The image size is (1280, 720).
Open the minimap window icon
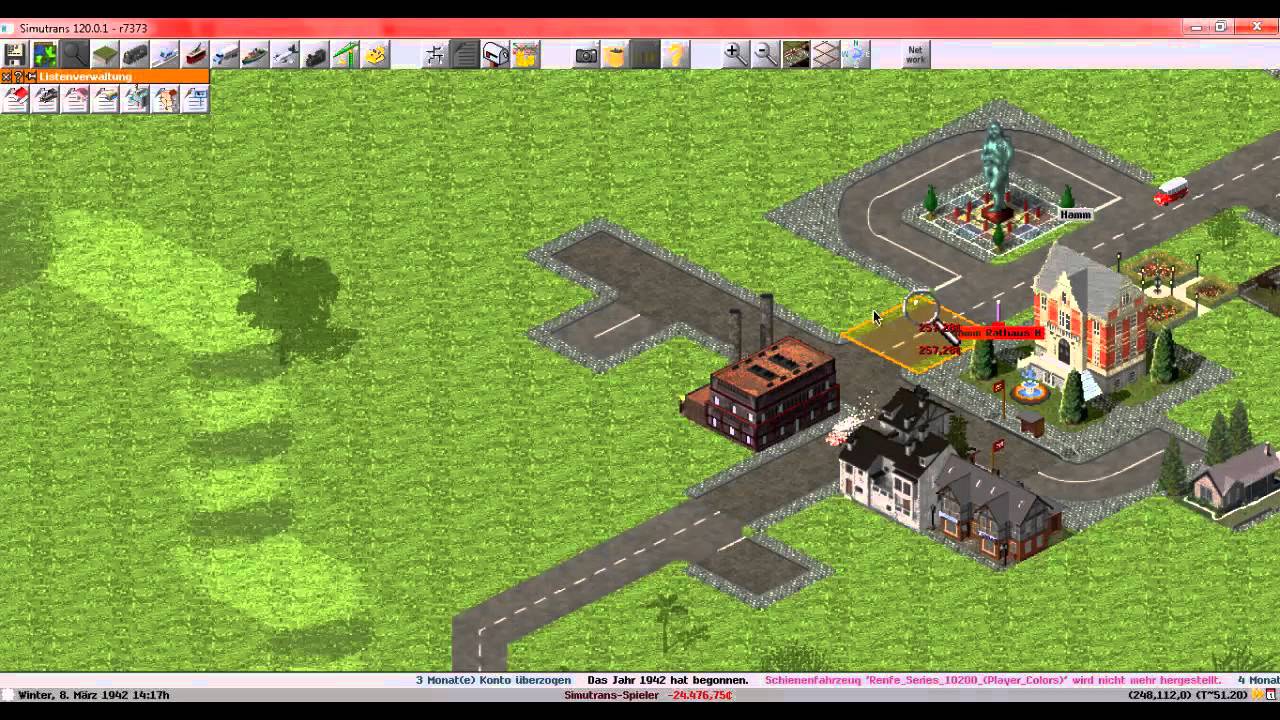coord(45,54)
